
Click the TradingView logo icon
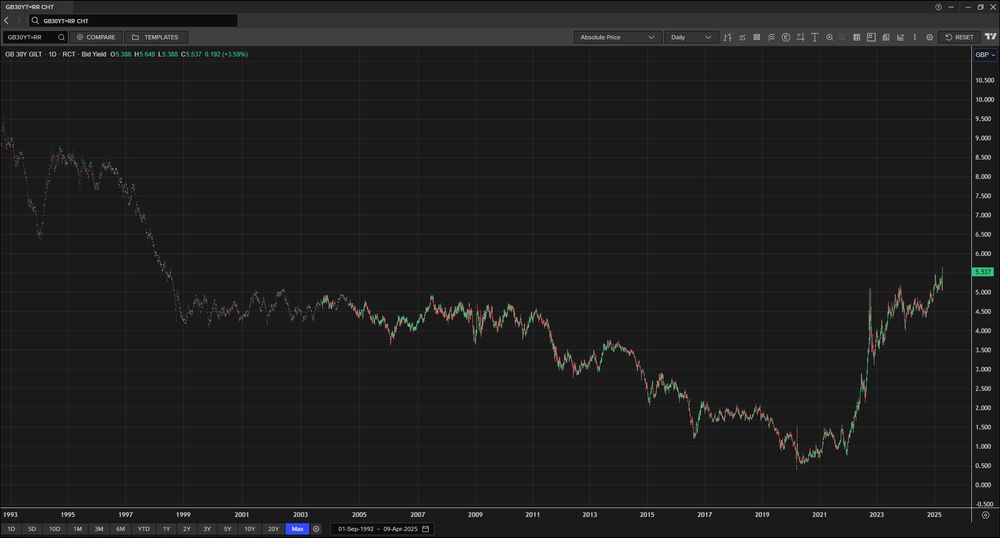(x=990, y=37)
